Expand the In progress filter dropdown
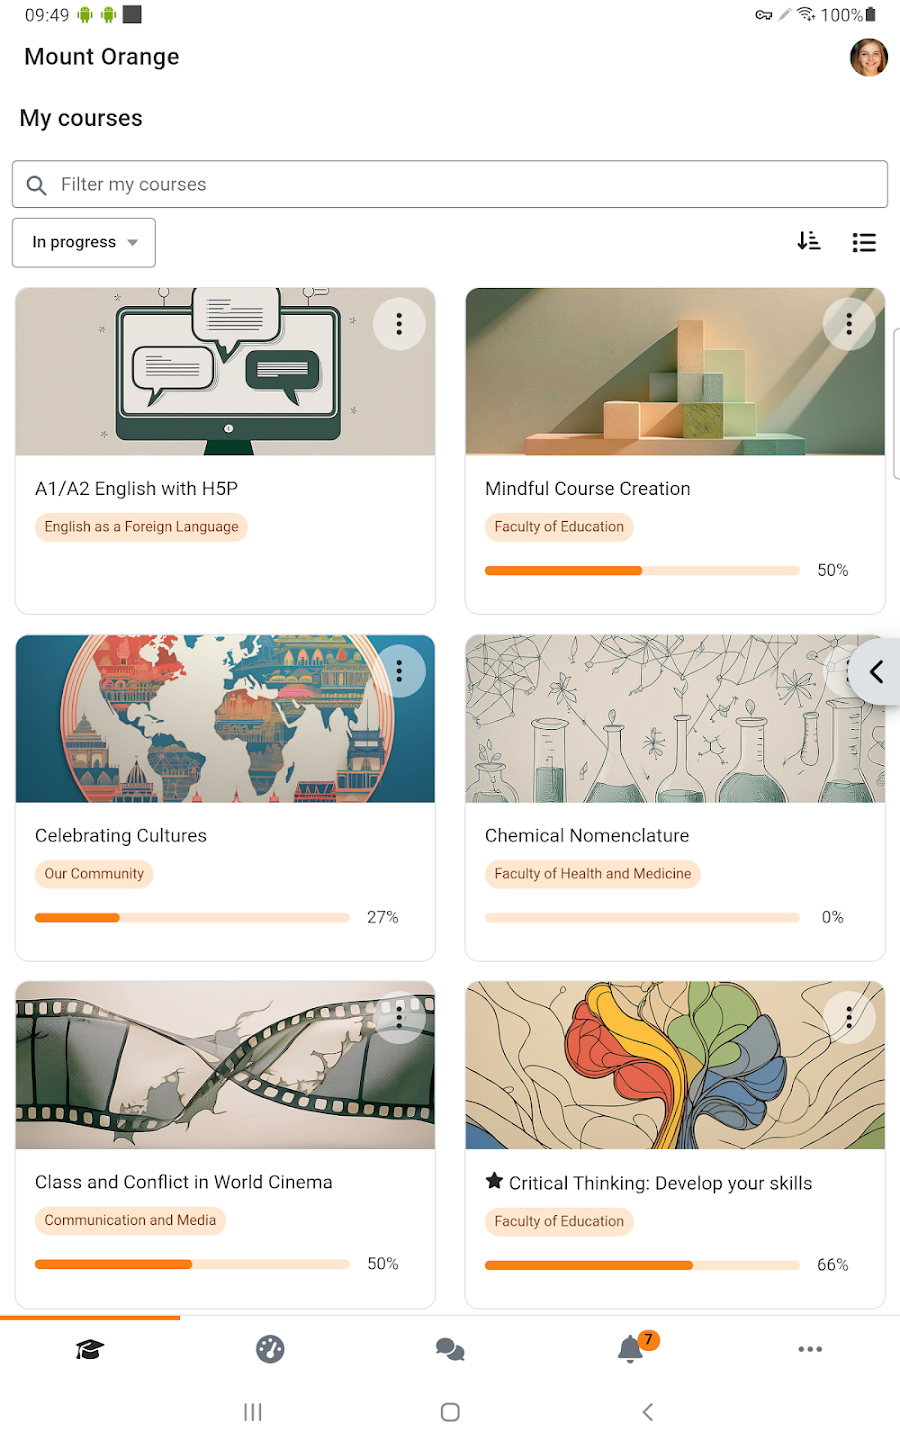 click(x=84, y=242)
